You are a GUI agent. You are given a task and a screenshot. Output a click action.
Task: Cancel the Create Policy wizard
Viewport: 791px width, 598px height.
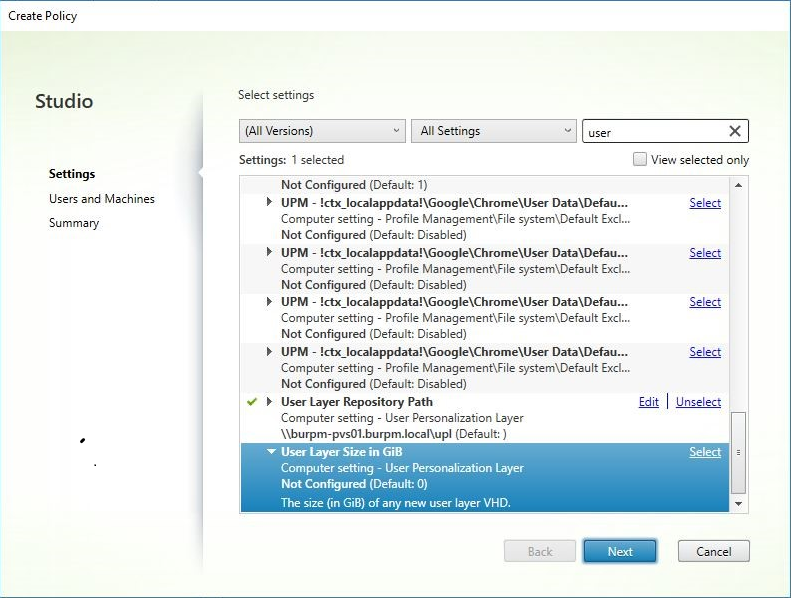coord(713,551)
